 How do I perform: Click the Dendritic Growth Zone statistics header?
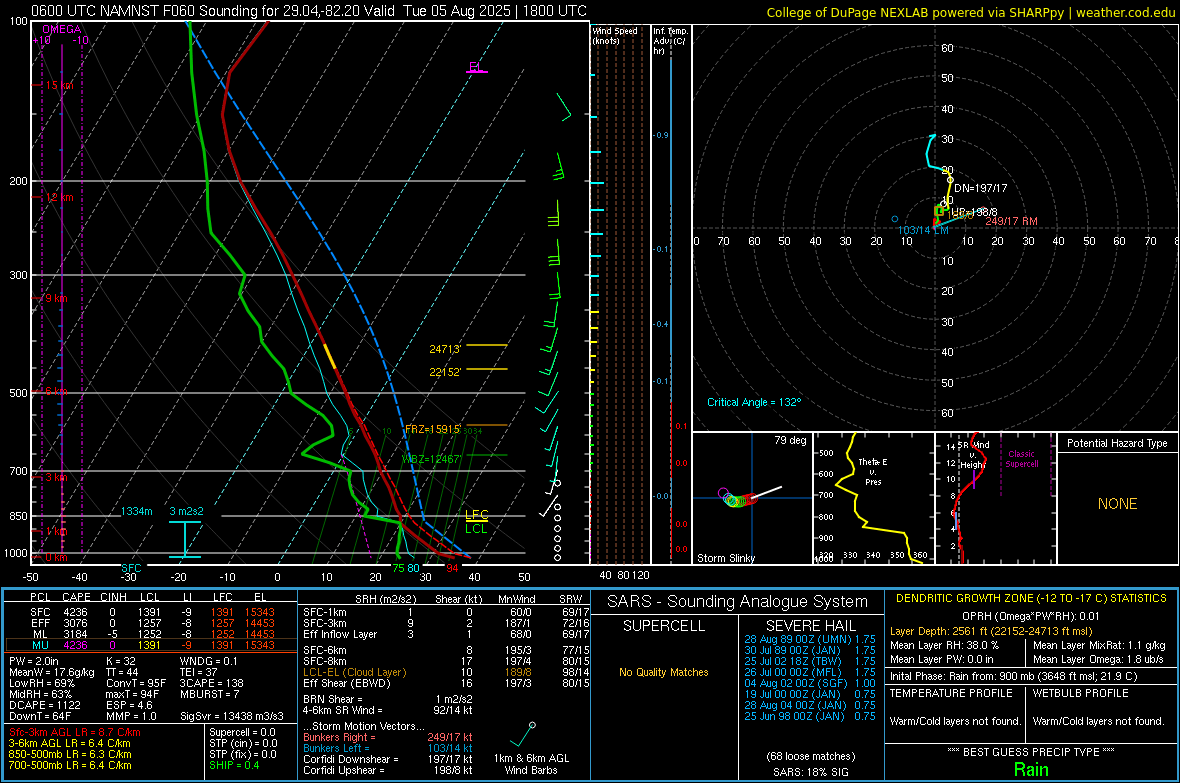click(1031, 598)
